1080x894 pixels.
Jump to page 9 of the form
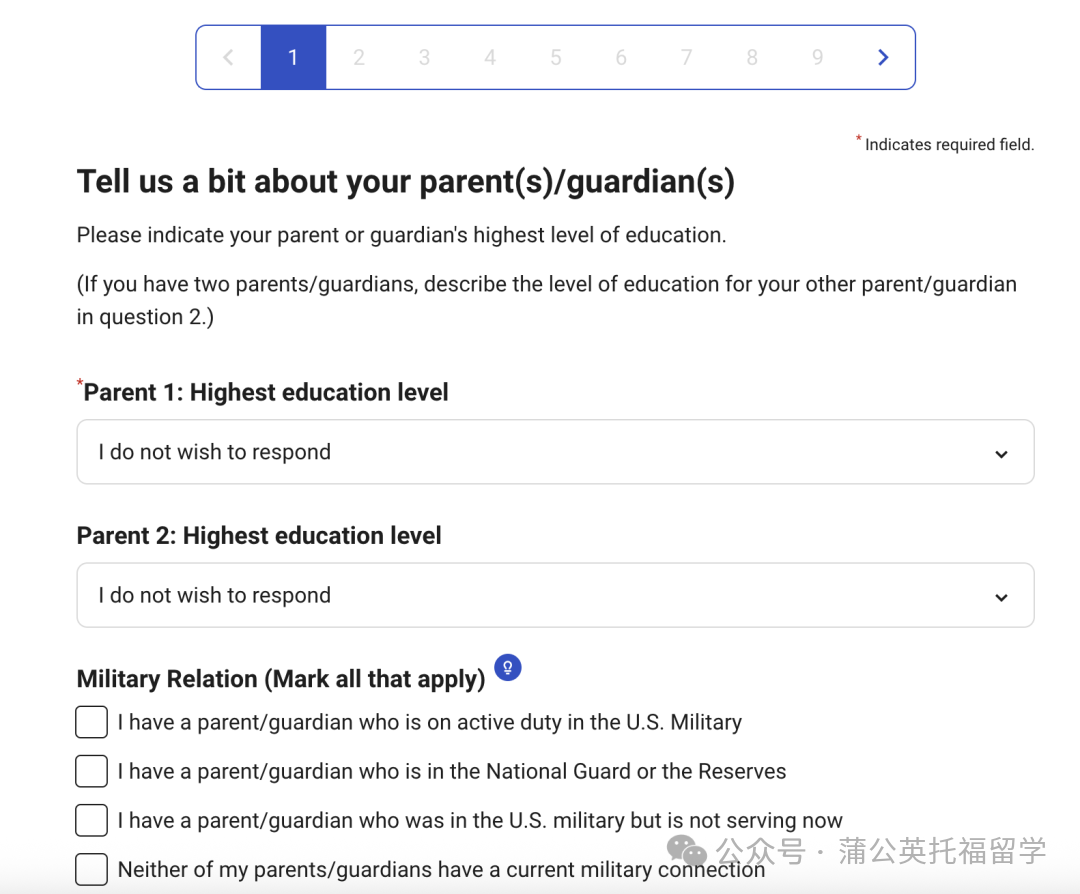(817, 57)
